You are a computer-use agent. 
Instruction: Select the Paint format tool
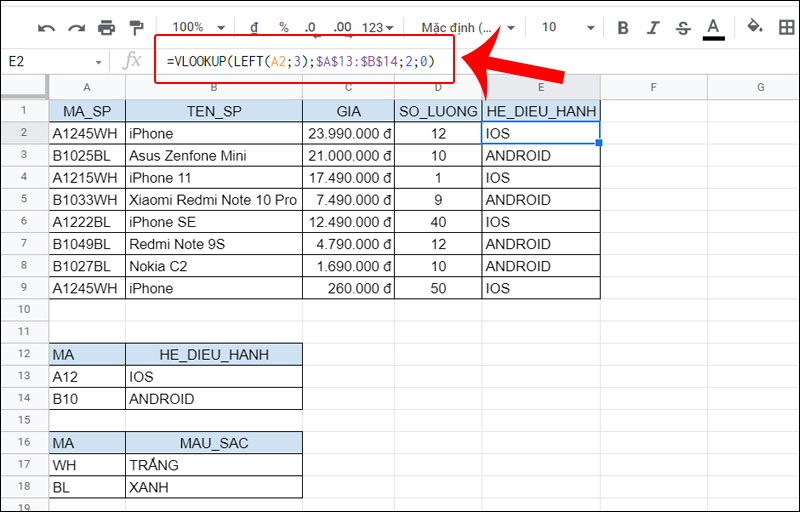pyautogui.click(x=136, y=27)
